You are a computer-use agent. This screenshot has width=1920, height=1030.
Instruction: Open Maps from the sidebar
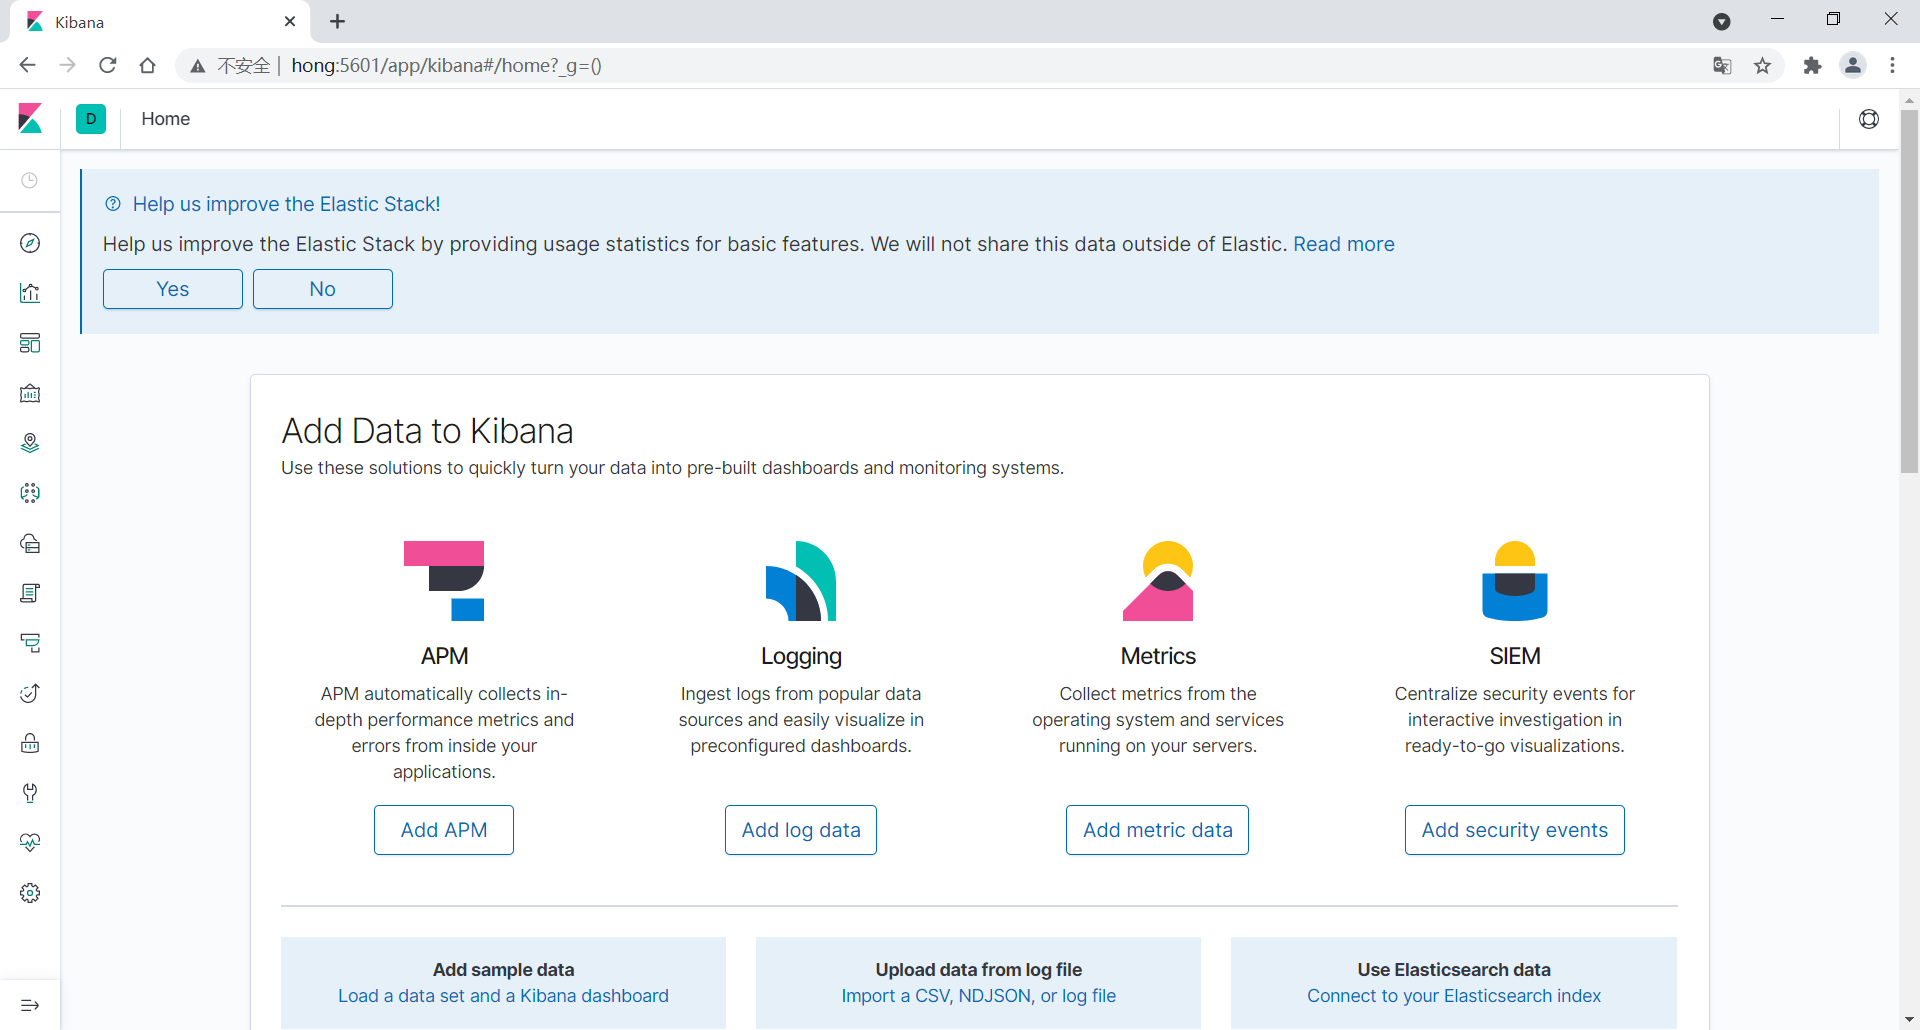point(30,443)
